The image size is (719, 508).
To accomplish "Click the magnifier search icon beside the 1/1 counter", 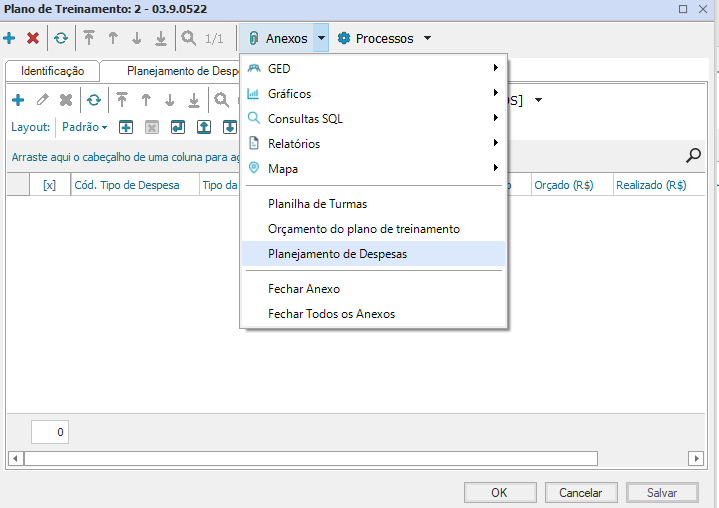I will click(188, 39).
